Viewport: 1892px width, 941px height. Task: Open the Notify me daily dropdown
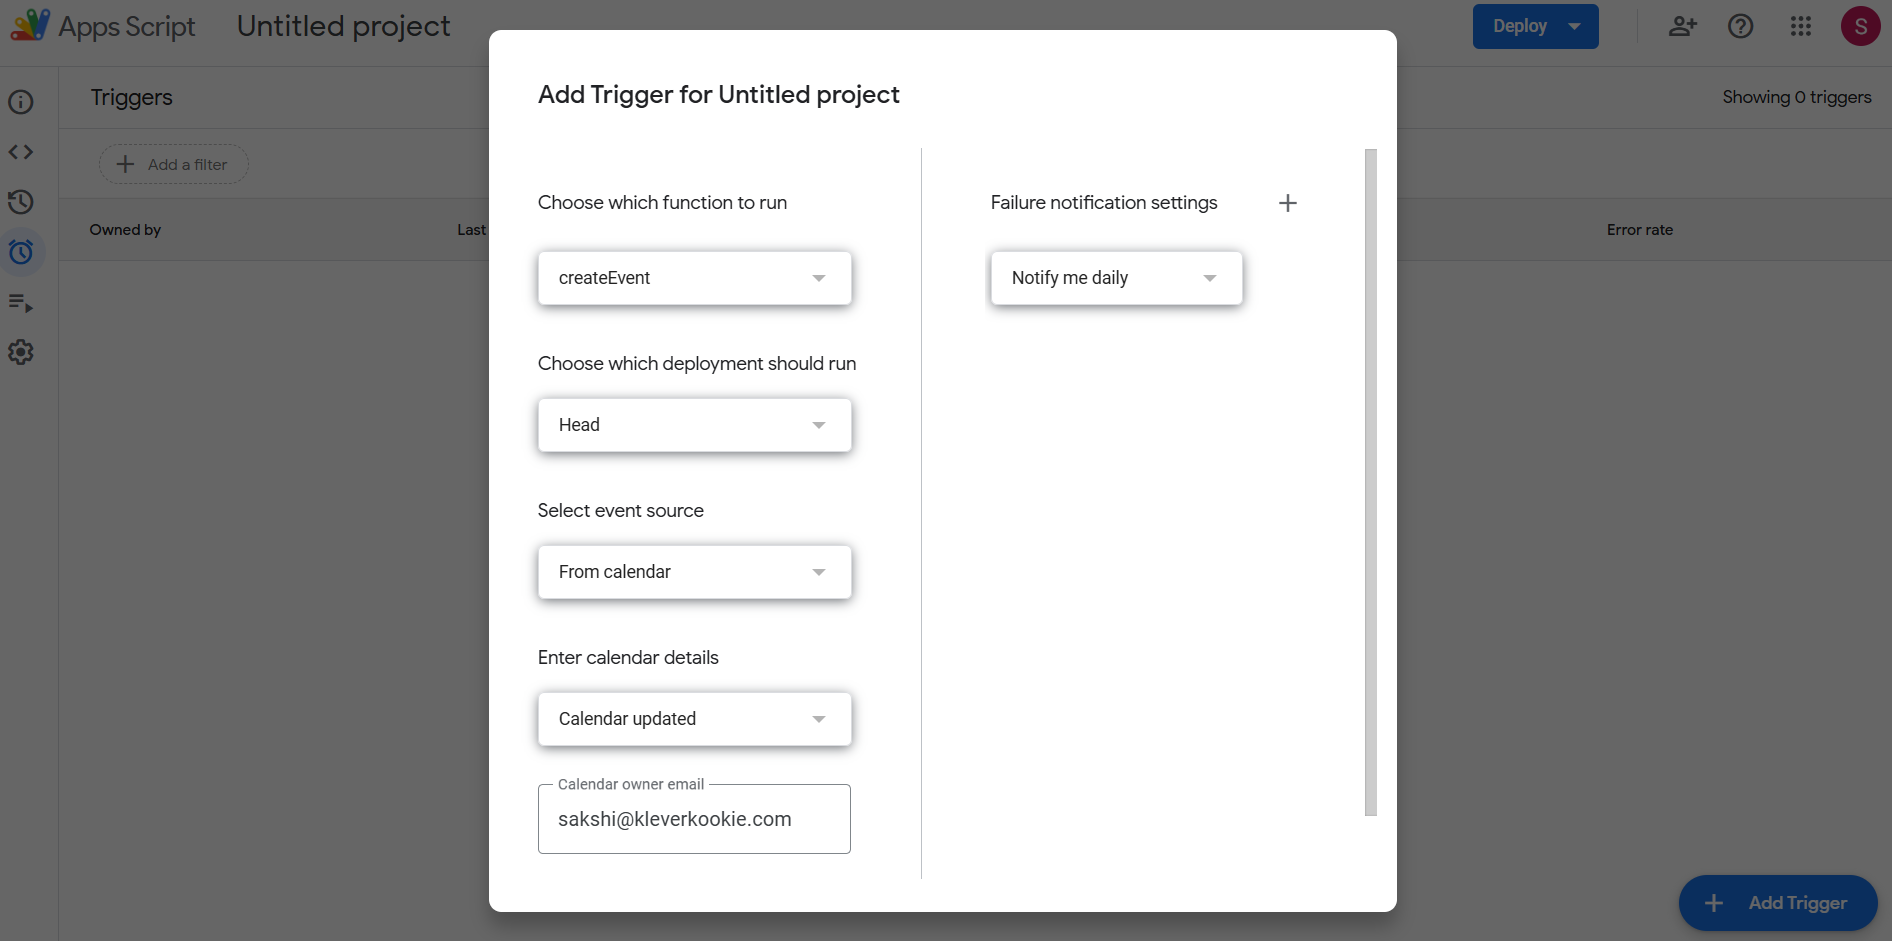click(1115, 278)
